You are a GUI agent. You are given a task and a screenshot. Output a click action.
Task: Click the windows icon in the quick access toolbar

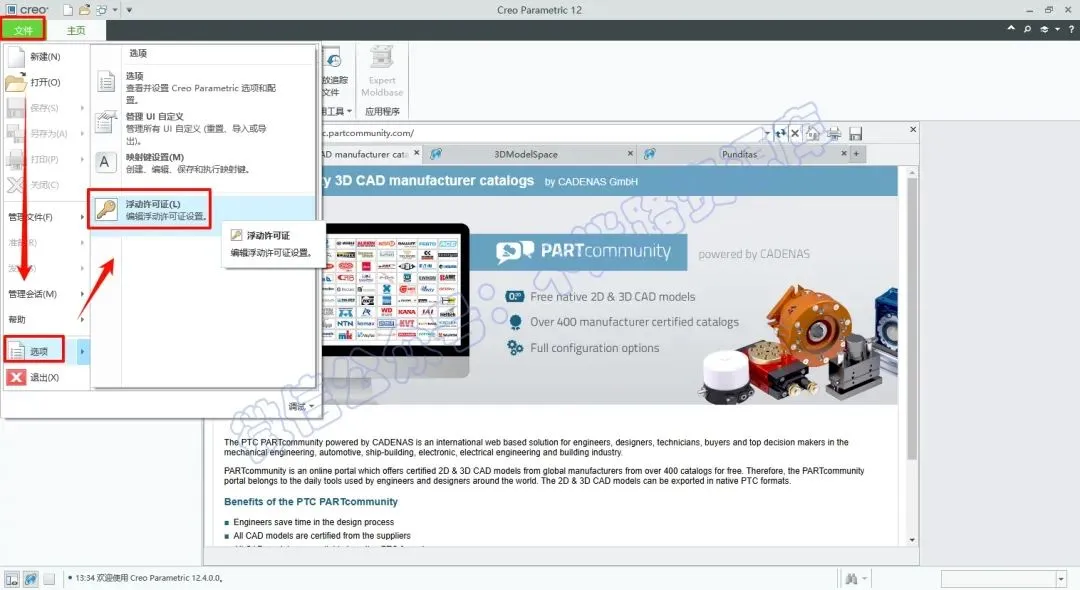pyautogui.click(x=101, y=10)
